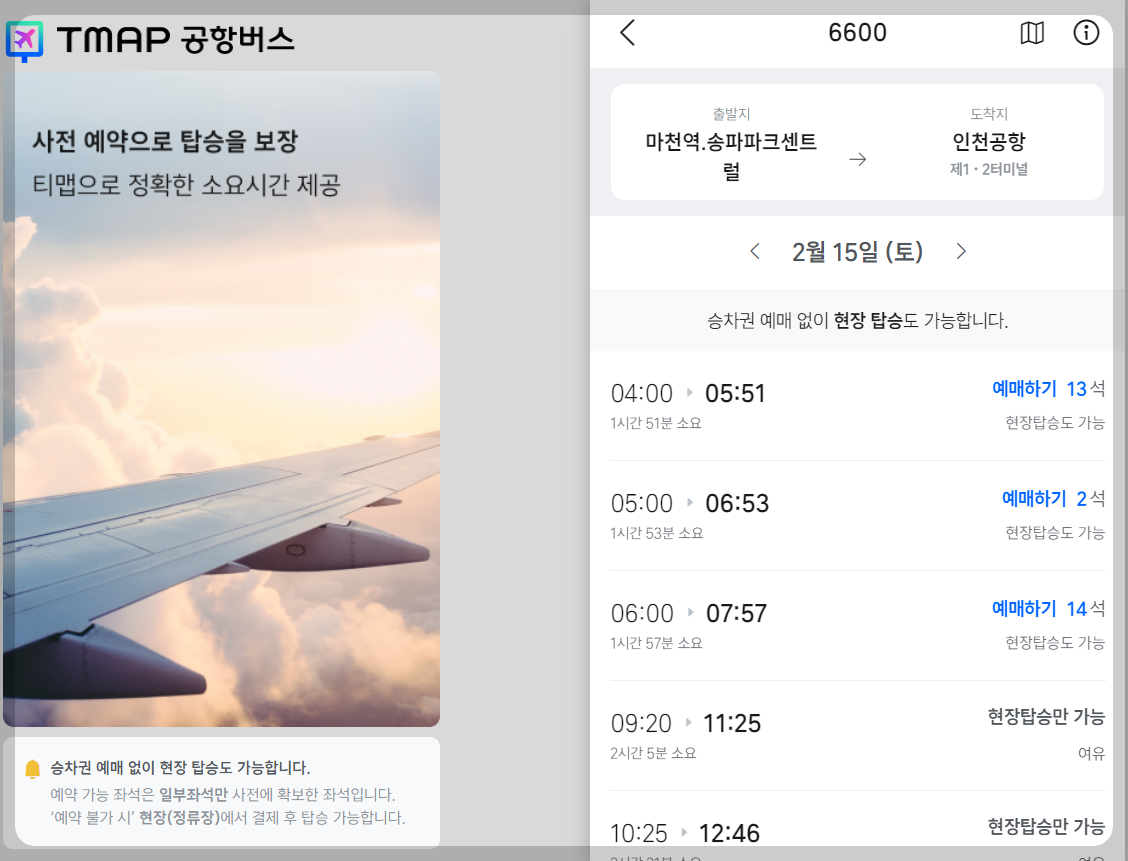Screen dimensions: 1128x861
Task: Go back using the left arrow icon
Action: (x=627, y=33)
